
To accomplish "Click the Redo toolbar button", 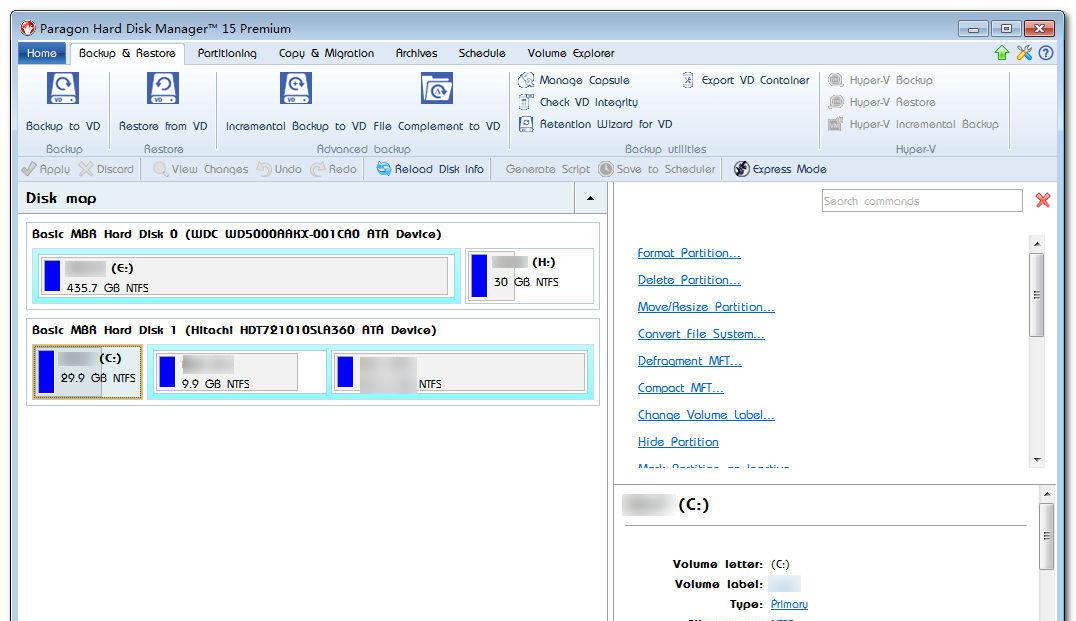I will (334, 169).
